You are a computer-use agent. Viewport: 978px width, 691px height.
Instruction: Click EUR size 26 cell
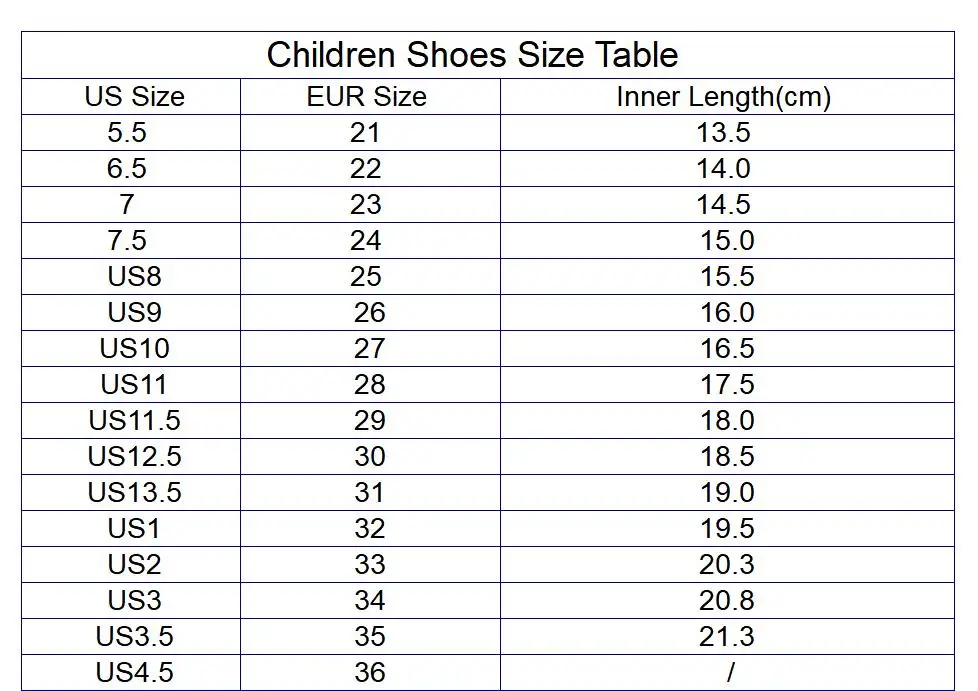369,313
